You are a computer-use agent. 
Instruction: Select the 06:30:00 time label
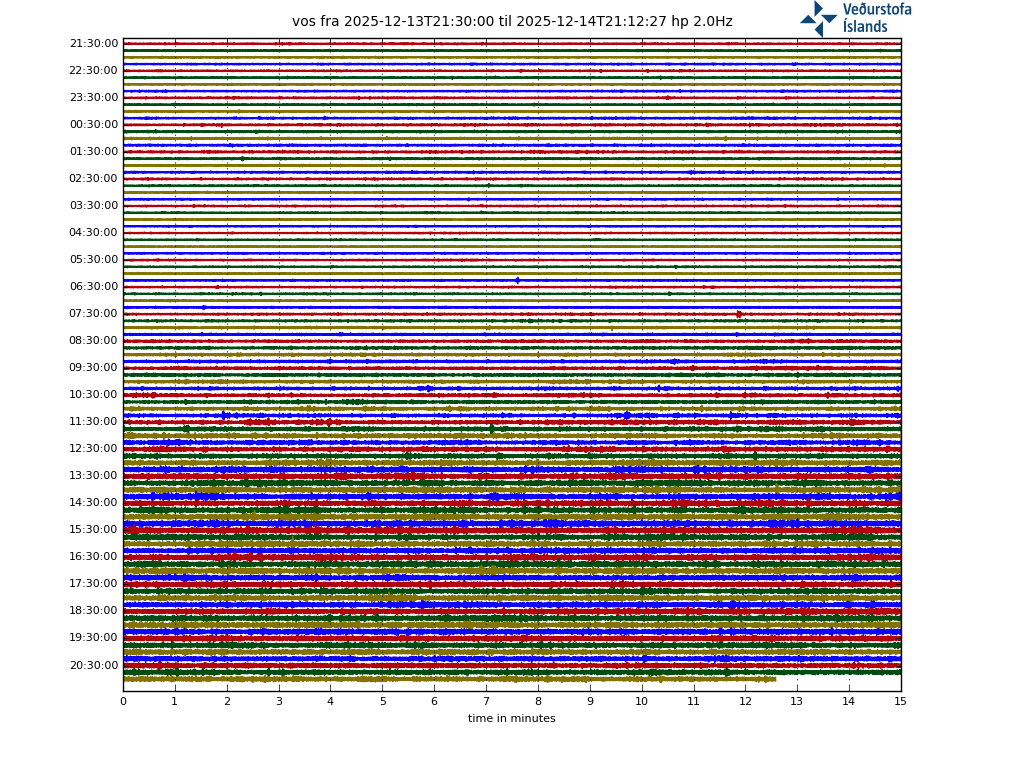tap(94, 287)
